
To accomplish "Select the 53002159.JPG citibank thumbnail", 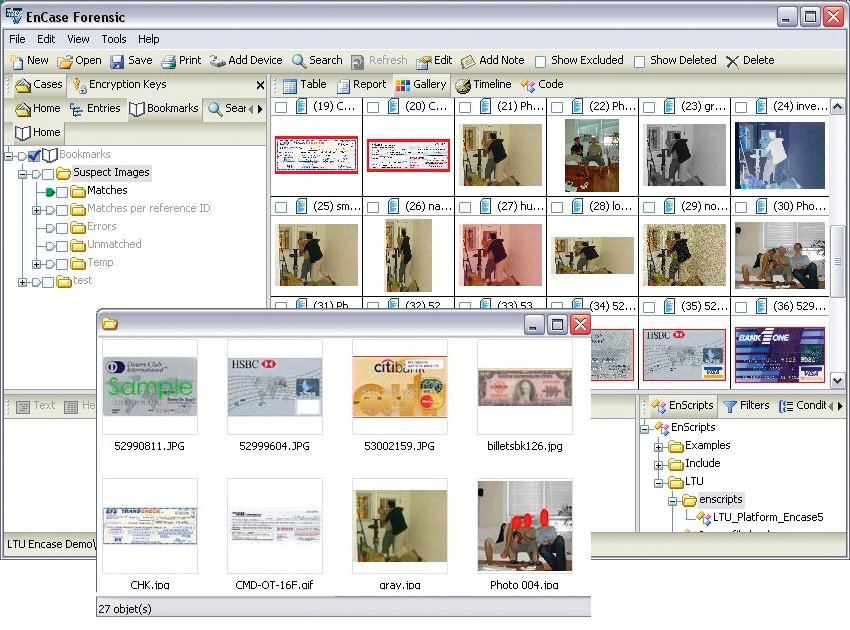I will coord(399,387).
